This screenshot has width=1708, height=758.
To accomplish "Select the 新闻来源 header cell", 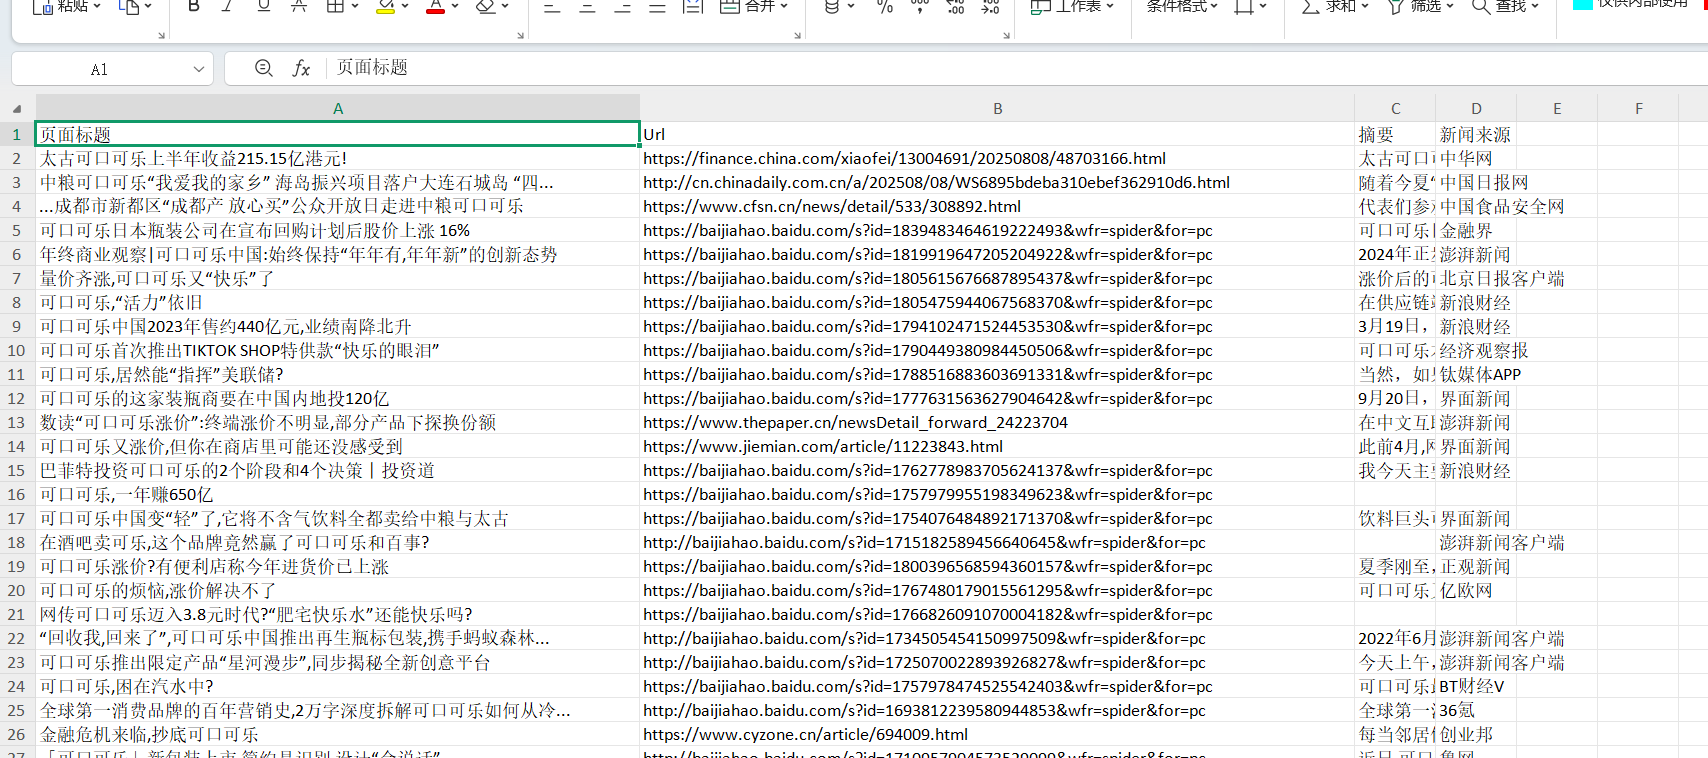I will pyautogui.click(x=1476, y=134).
